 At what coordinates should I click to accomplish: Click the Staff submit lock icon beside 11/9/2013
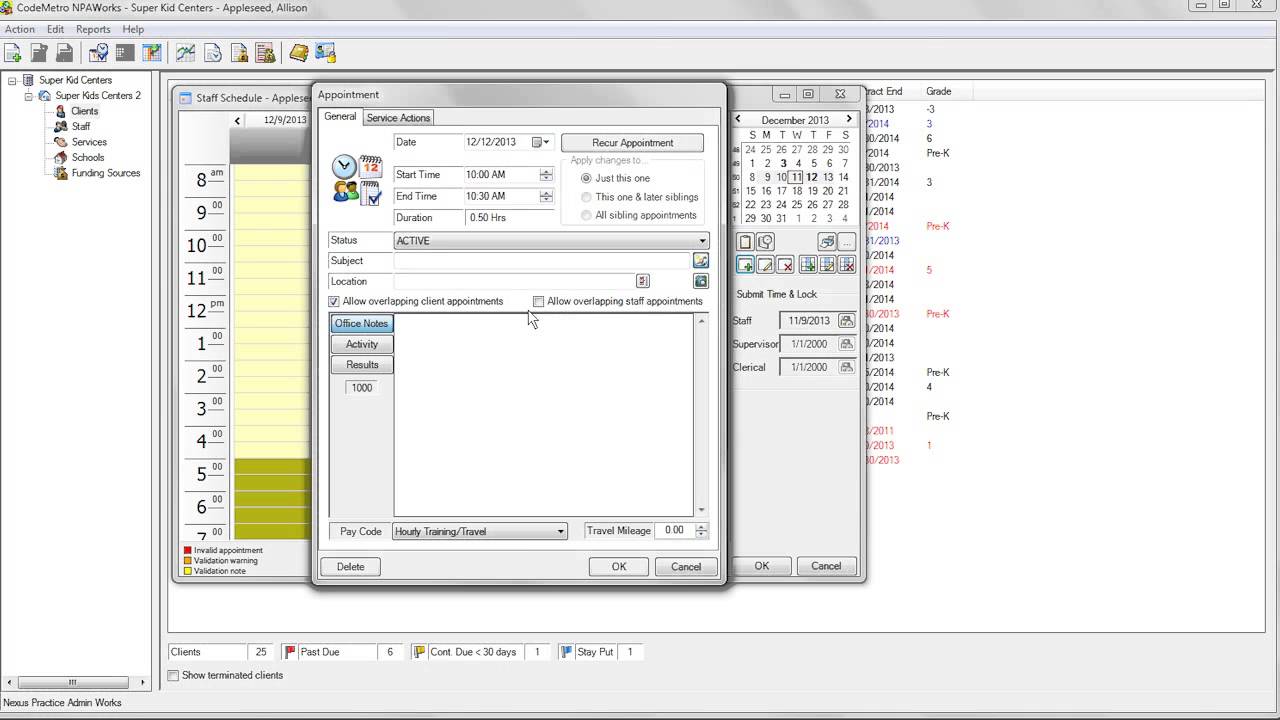click(x=846, y=321)
